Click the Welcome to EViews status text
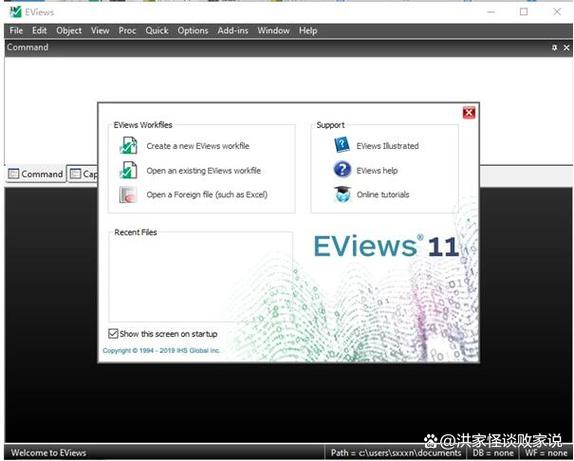Viewport: 574px width, 461px height. coord(49,453)
